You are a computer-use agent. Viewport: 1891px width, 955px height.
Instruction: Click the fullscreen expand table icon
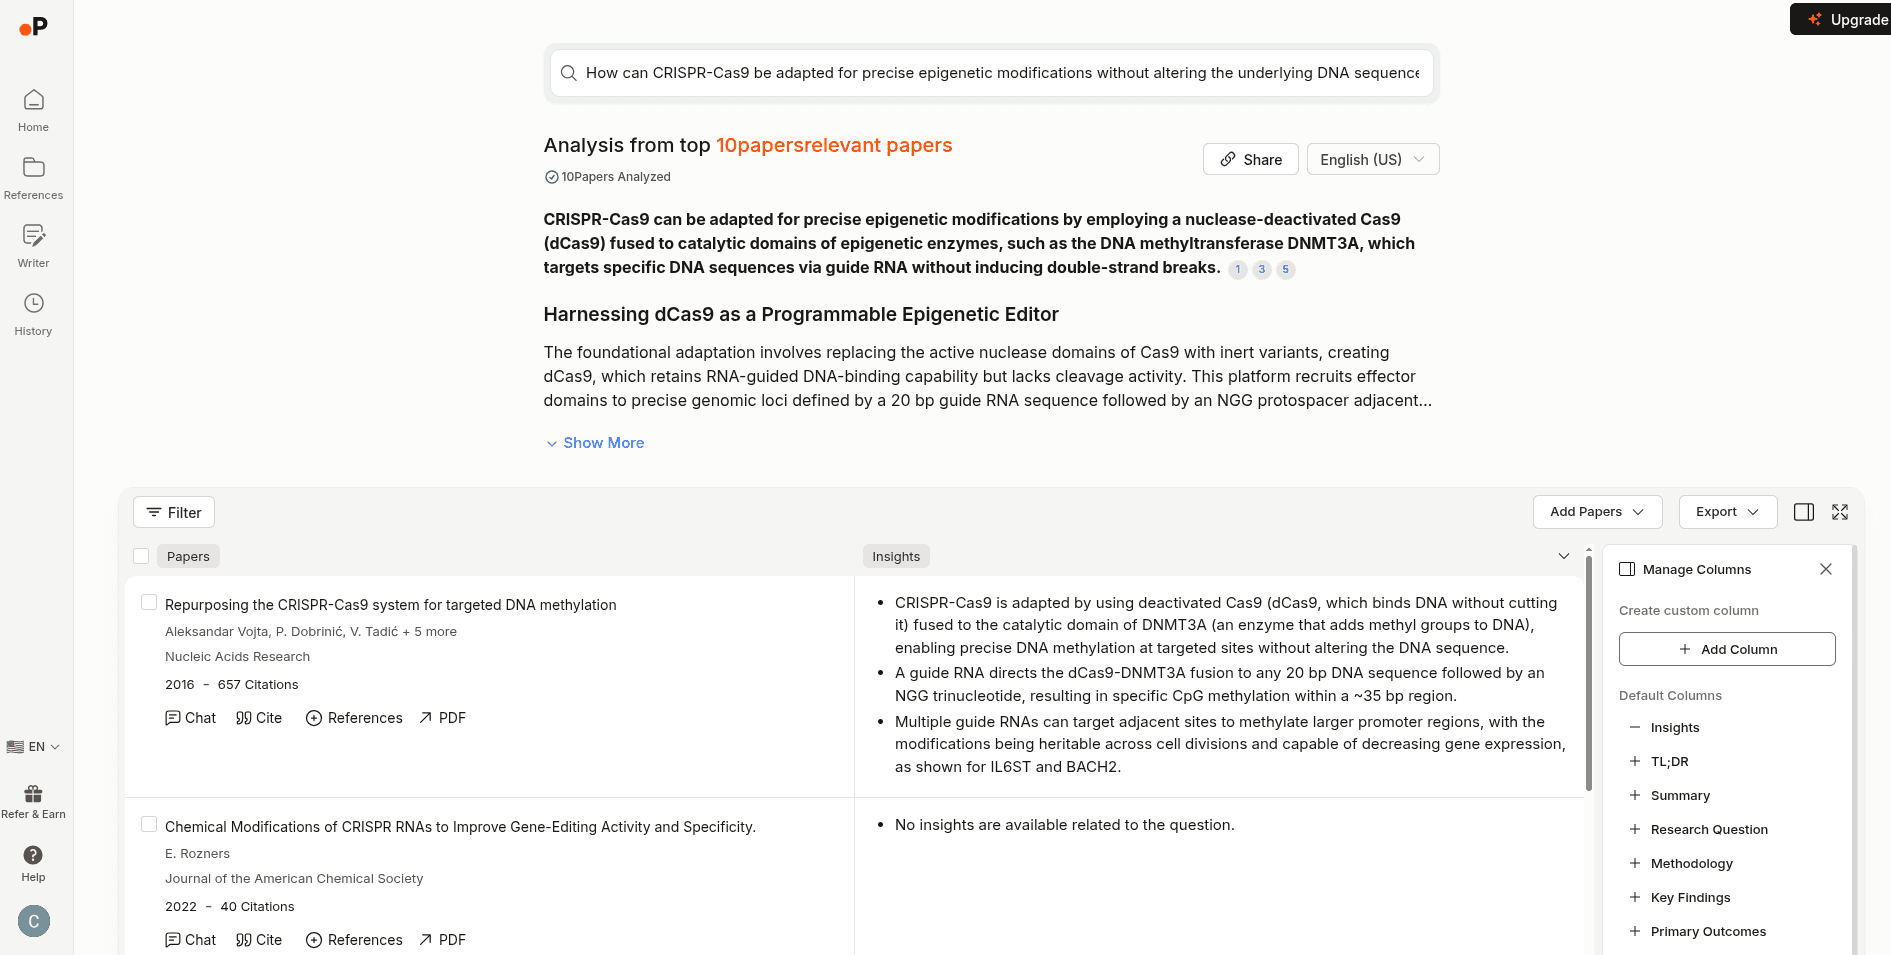tap(1840, 512)
